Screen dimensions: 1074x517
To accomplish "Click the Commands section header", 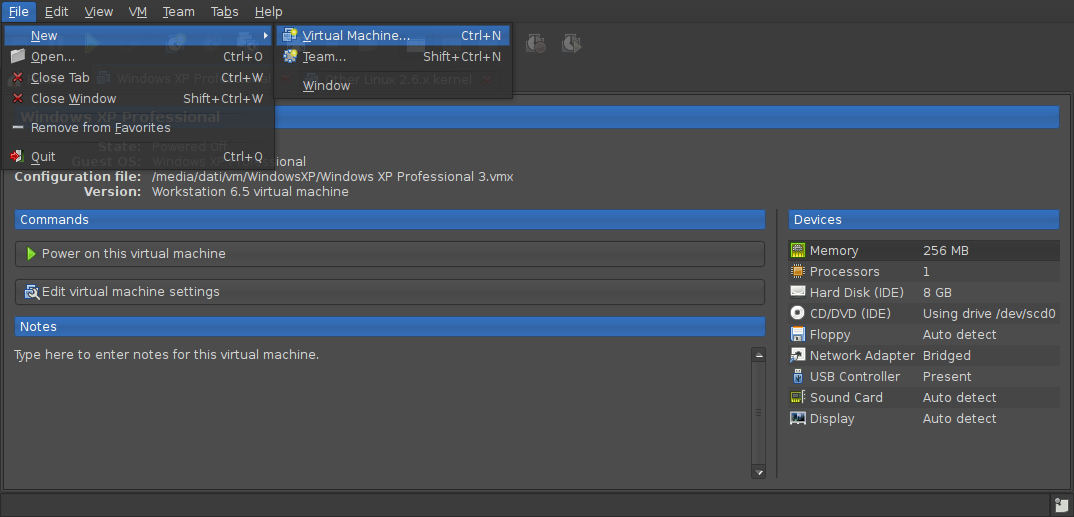I will click(390, 220).
